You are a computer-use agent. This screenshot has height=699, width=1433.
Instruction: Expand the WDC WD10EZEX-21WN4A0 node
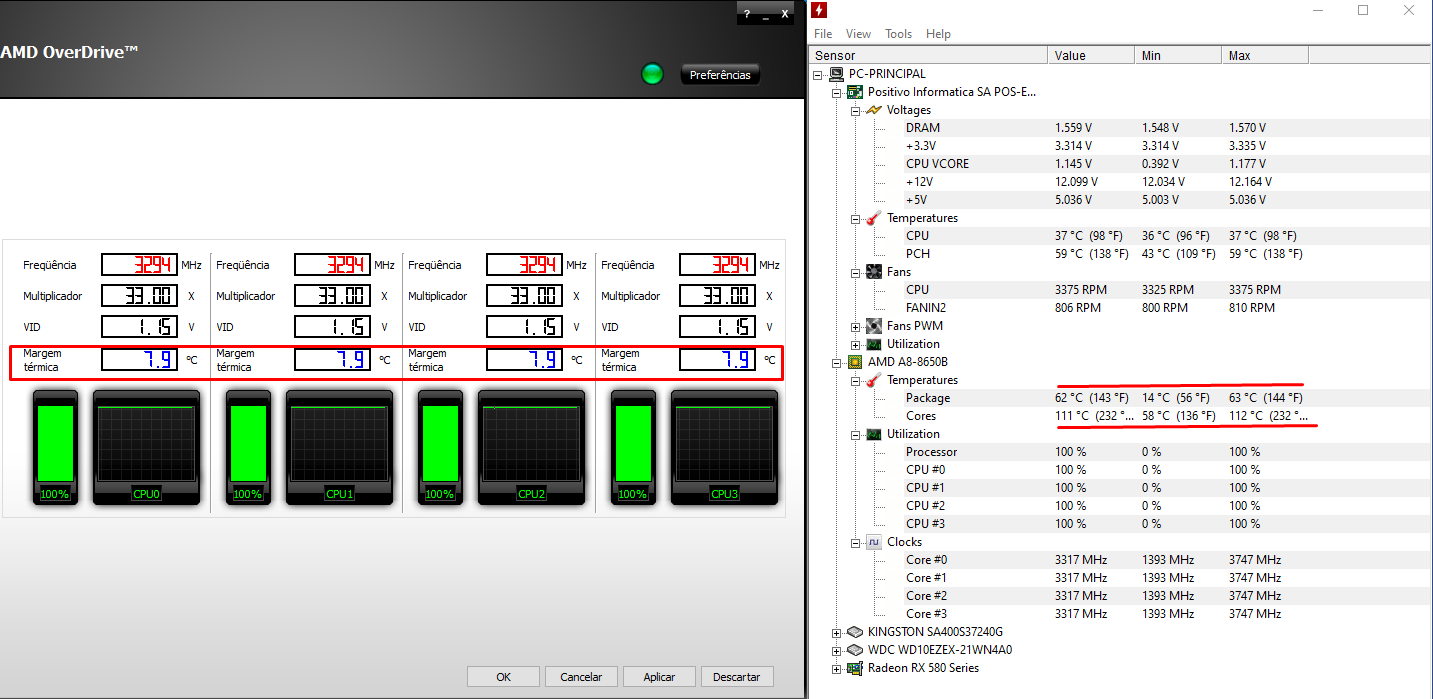coord(837,650)
